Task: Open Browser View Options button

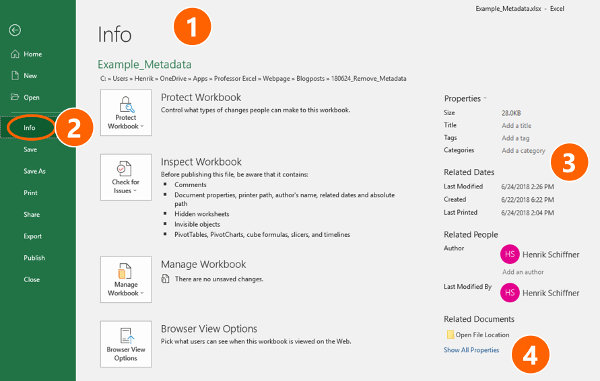Action: click(x=126, y=344)
